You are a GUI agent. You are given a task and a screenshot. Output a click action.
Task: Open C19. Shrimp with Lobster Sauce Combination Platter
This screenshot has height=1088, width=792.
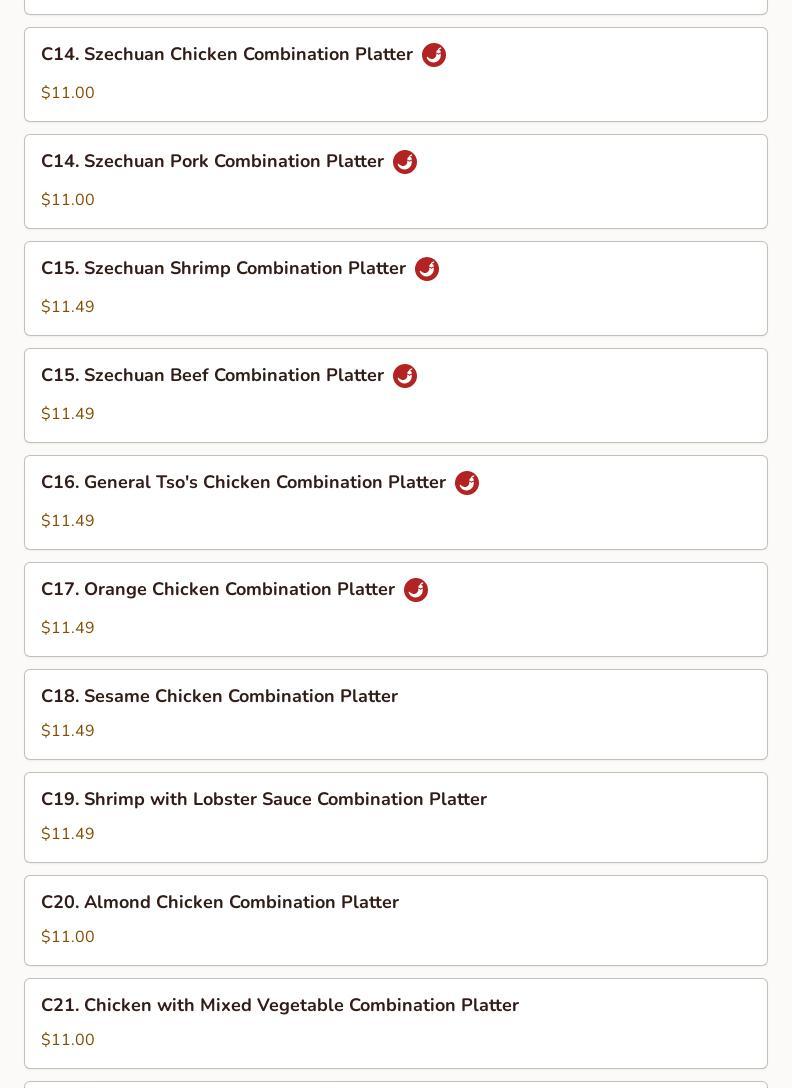[264, 799]
